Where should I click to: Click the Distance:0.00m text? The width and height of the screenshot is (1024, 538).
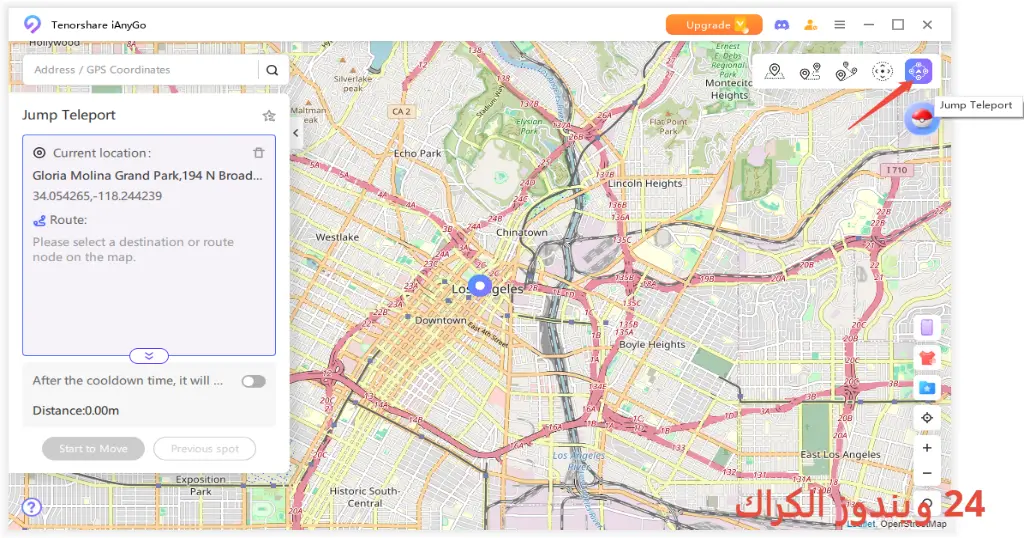(76, 411)
